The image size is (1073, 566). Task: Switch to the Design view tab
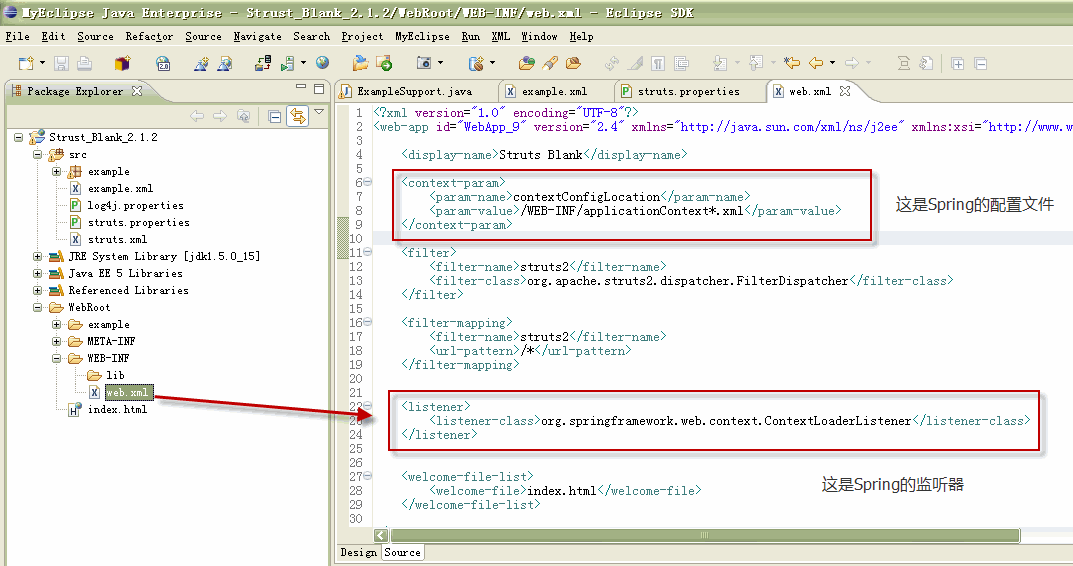click(359, 552)
